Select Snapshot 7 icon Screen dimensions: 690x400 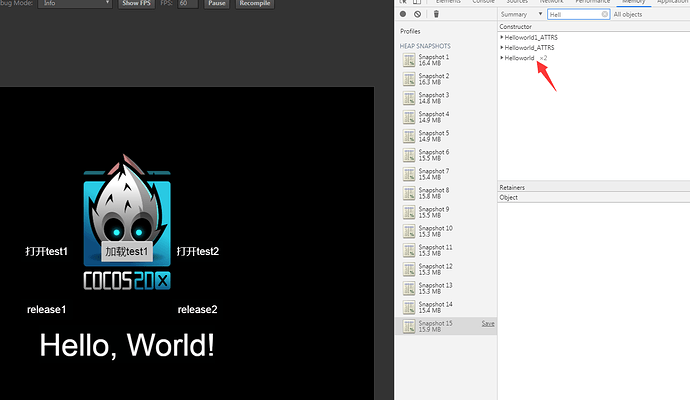pyautogui.click(x=409, y=174)
